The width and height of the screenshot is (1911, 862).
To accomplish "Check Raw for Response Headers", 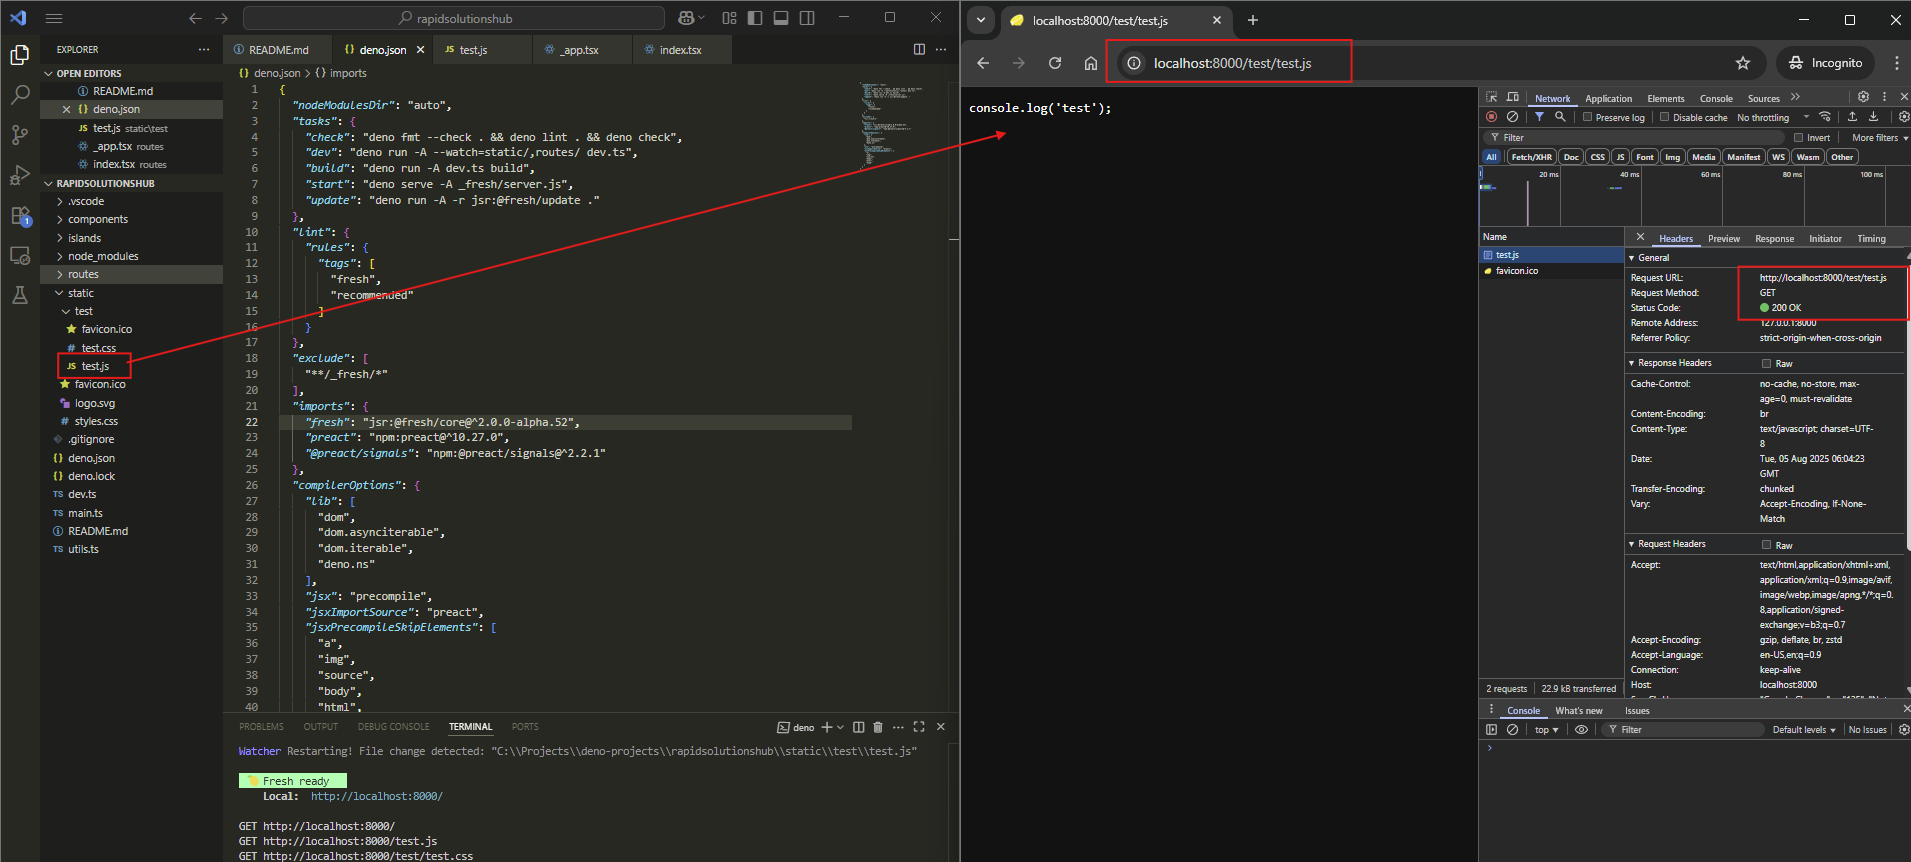I will pyautogui.click(x=1766, y=364).
